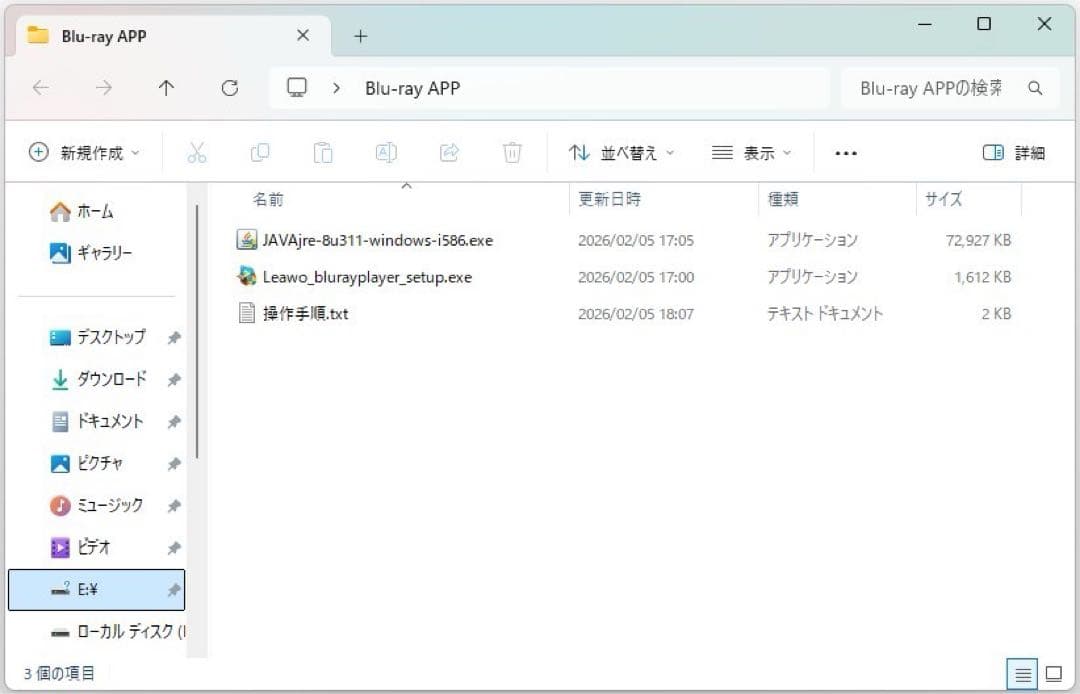Image resolution: width=1080 pixels, height=694 pixels.
Task: Select file name 操作手順.txt
Action: [305, 313]
